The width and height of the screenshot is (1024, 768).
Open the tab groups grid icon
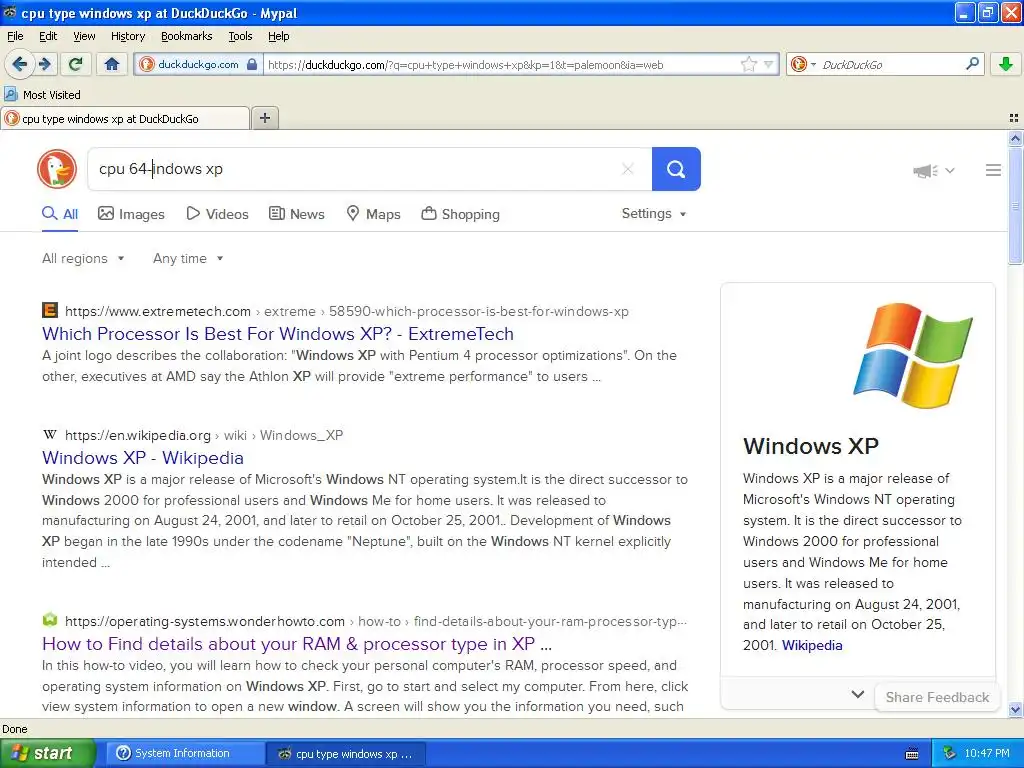pos(1014,118)
